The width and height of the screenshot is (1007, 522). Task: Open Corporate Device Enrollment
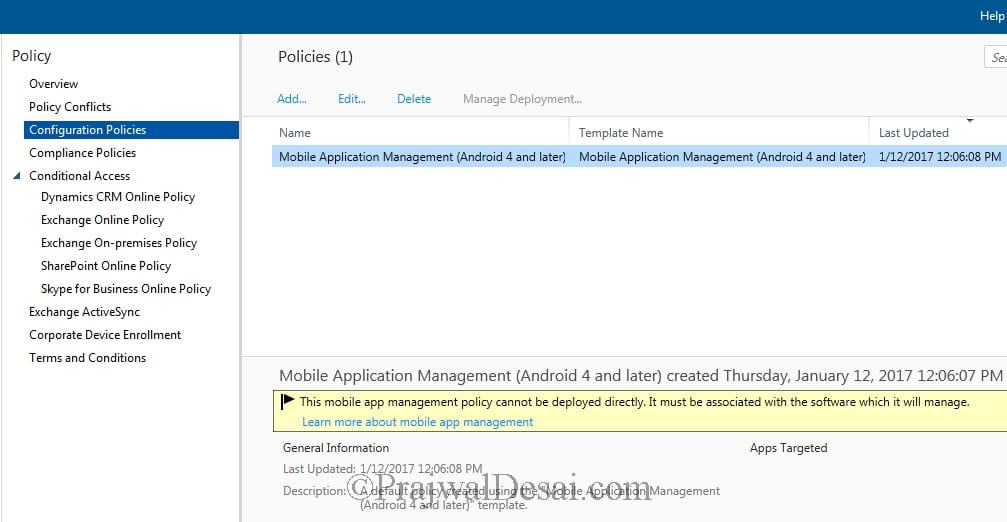click(x=105, y=335)
